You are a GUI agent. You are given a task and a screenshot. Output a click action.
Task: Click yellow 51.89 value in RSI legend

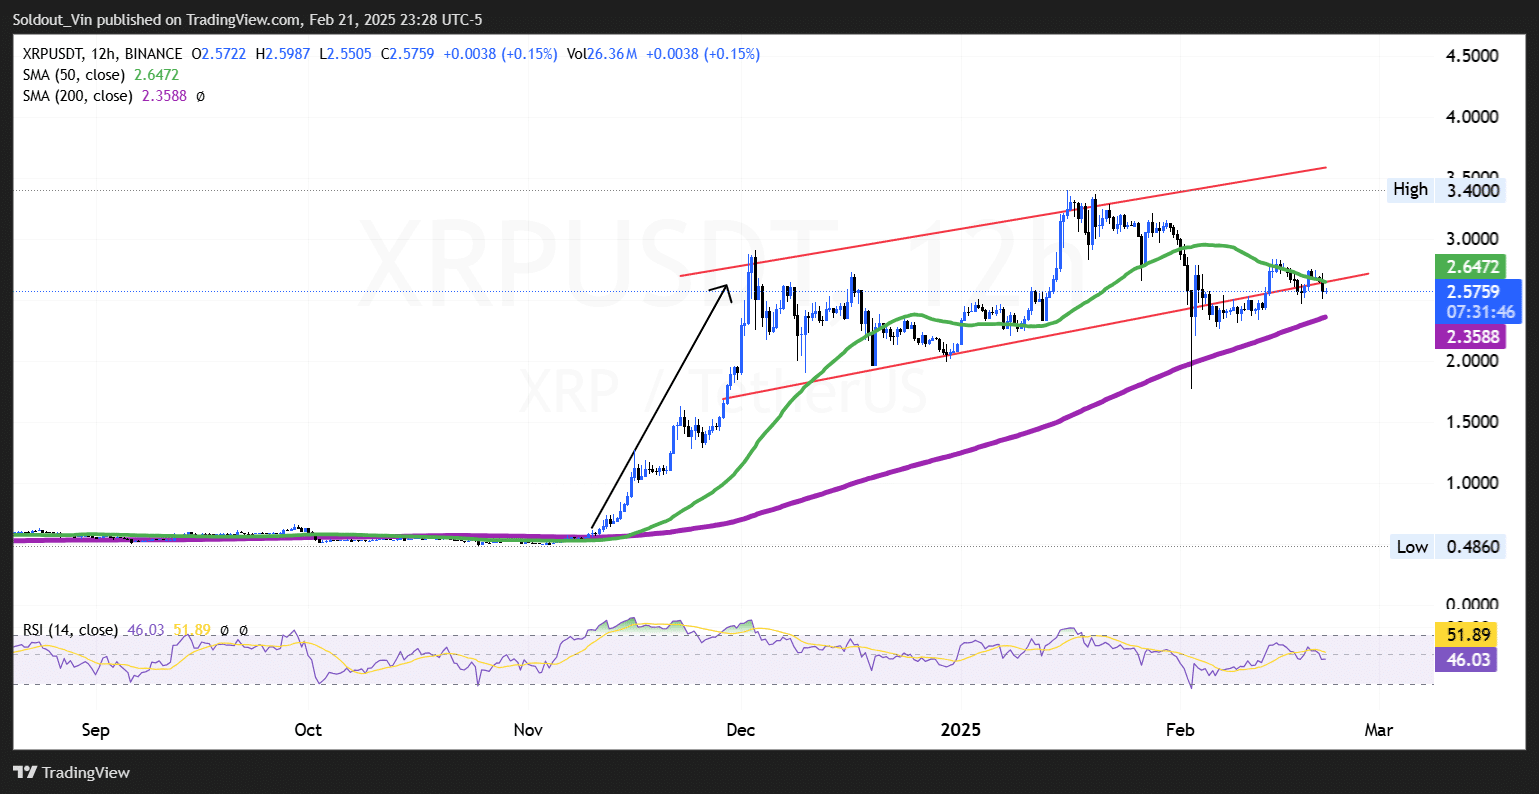pyautogui.click(x=190, y=631)
